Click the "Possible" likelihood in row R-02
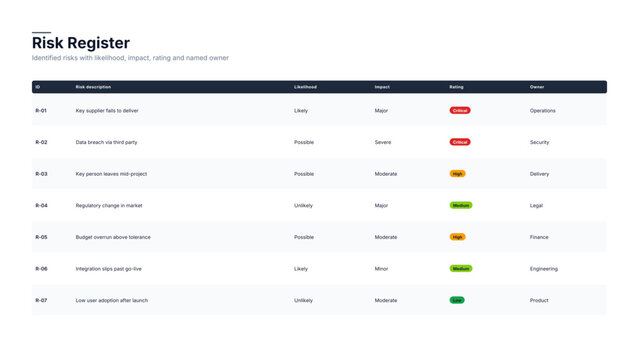 (x=304, y=142)
